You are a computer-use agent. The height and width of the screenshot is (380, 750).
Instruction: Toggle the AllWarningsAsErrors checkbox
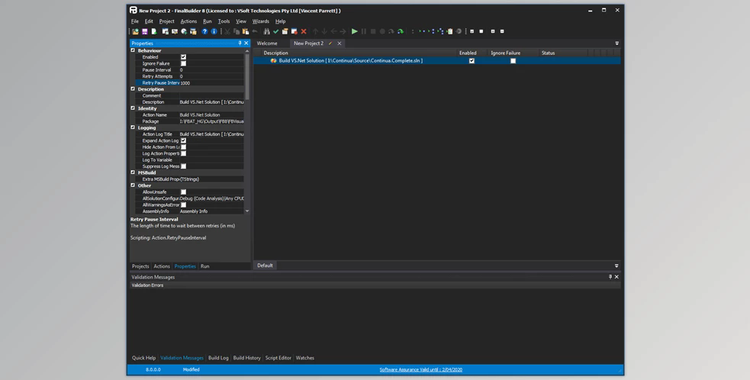tap(183, 205)
